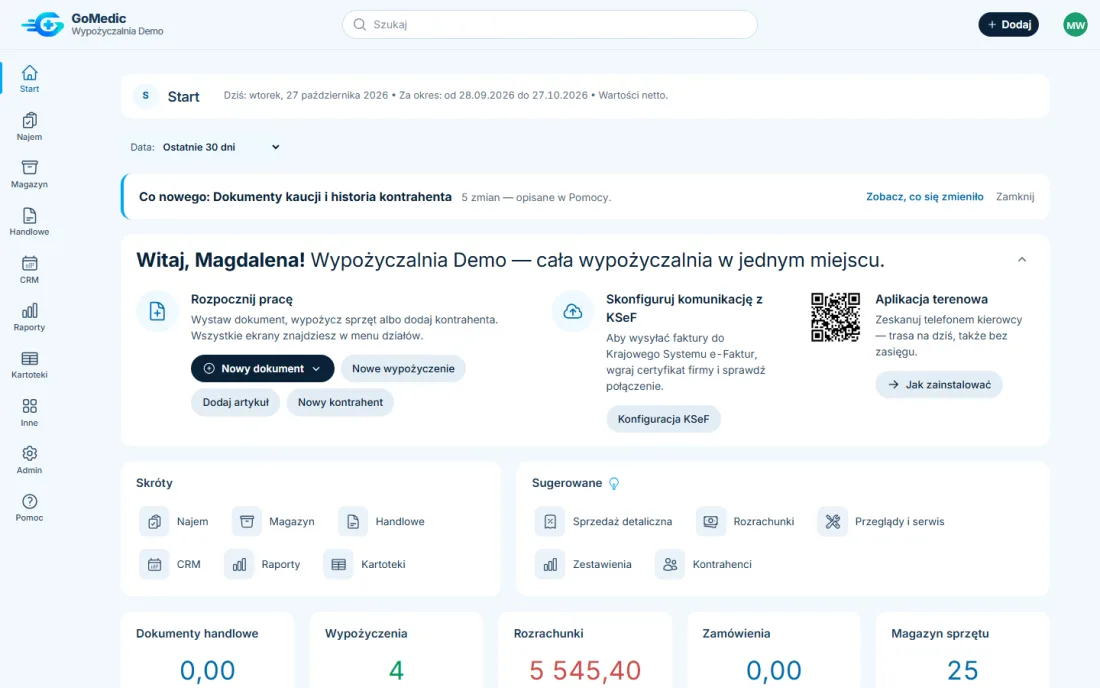This screenshot has width=1100, height=688.
Task: Open Admin settings in sidebar
Action: pyautogui.click(x=29, y=460)
